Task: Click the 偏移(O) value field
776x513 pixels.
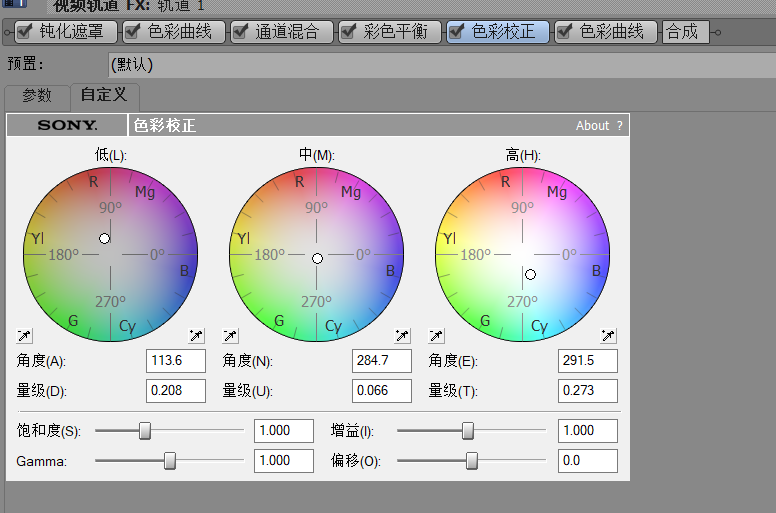Action: click(x=587, y=461)
